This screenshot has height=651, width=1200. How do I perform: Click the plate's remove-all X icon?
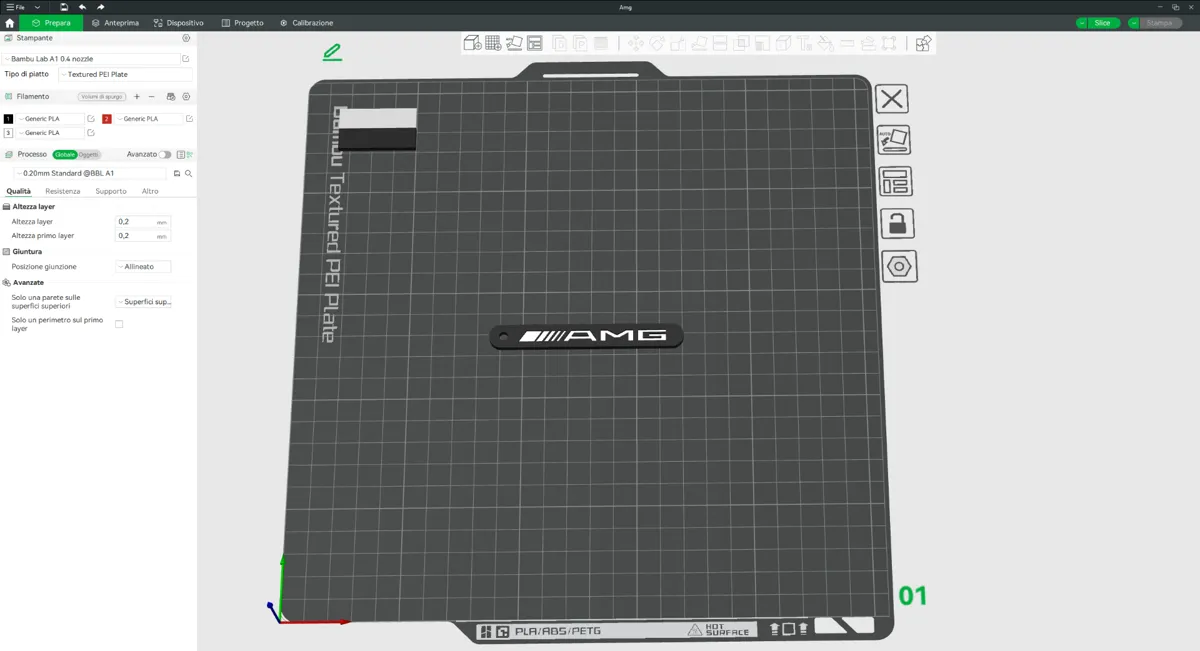coord(892,99)
